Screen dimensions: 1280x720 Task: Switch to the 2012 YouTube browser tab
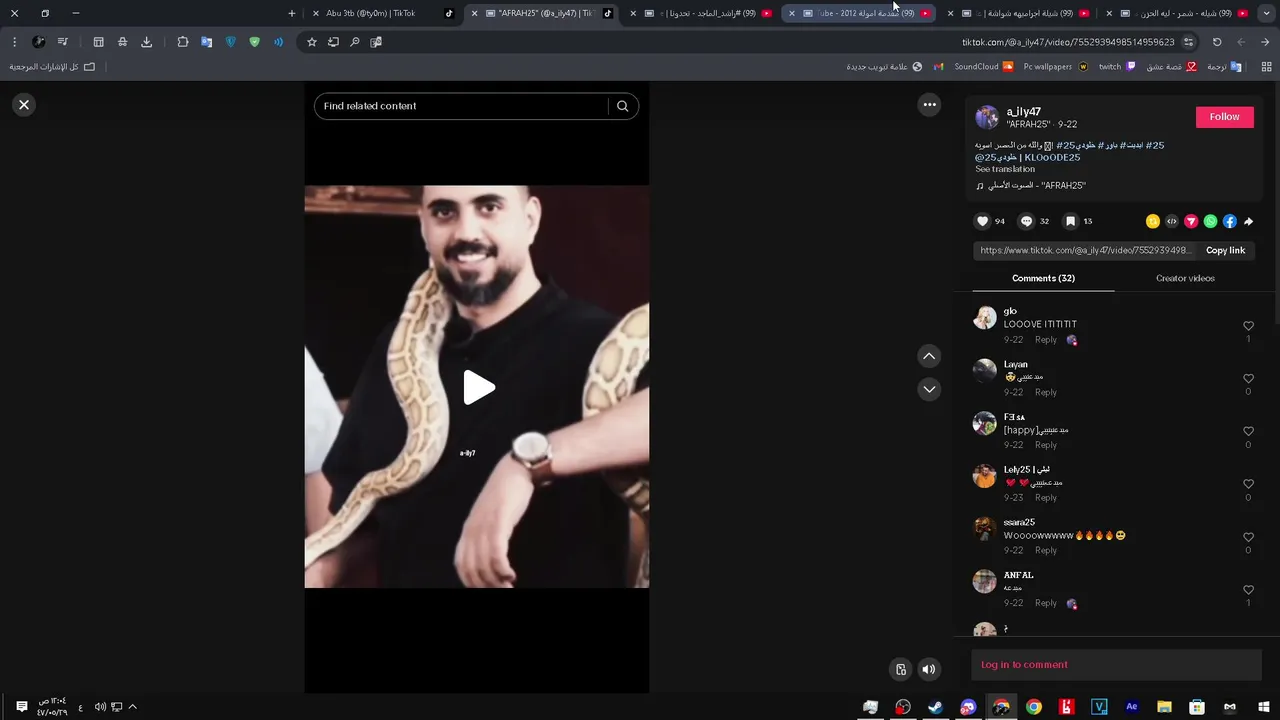pos(860,14)
